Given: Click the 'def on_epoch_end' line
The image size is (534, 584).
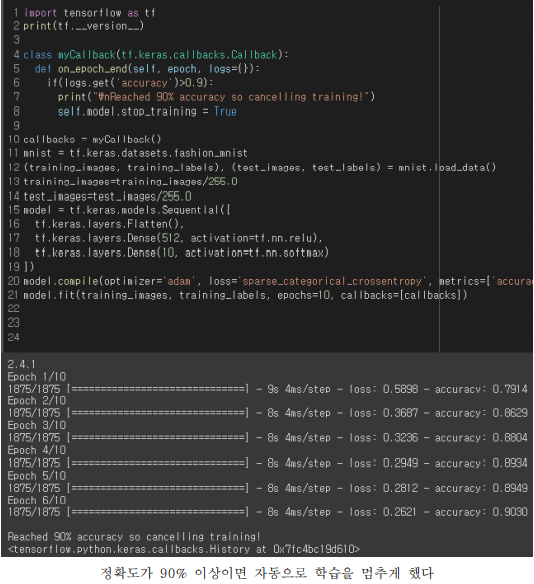Looking at the screenshot, I should [x=147, y=69].
